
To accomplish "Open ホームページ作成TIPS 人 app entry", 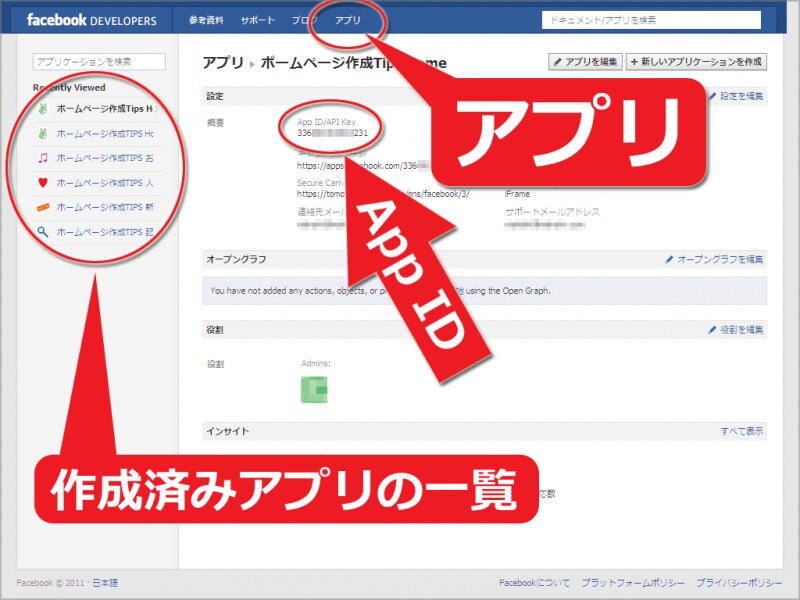I will (105, 183).
